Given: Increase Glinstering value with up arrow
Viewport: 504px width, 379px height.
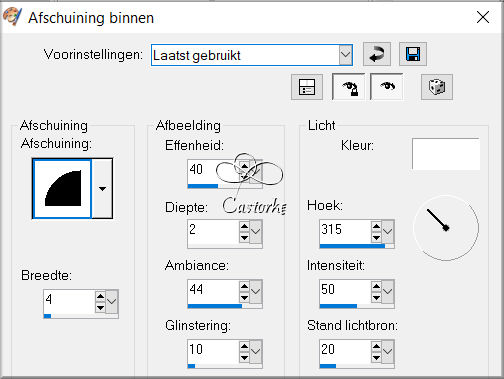Looking at the screenshot, I should click(244, 346).
